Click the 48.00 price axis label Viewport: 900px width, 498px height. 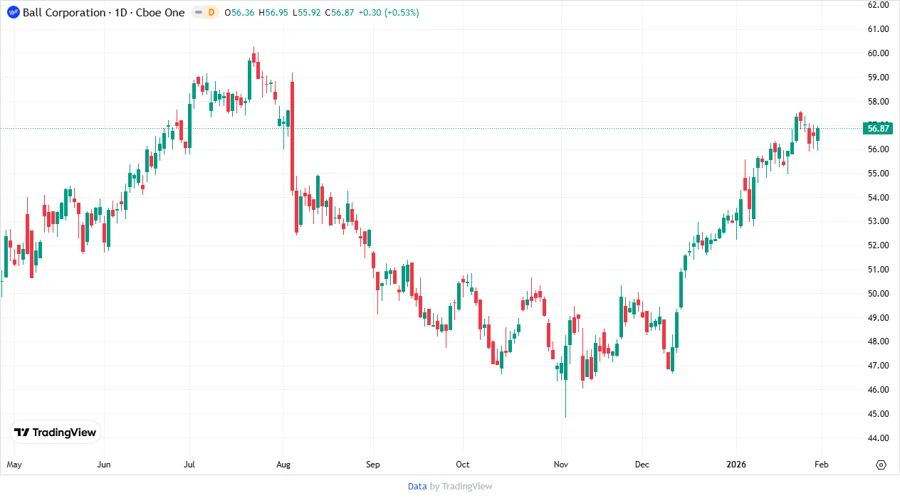coord(878,341)
